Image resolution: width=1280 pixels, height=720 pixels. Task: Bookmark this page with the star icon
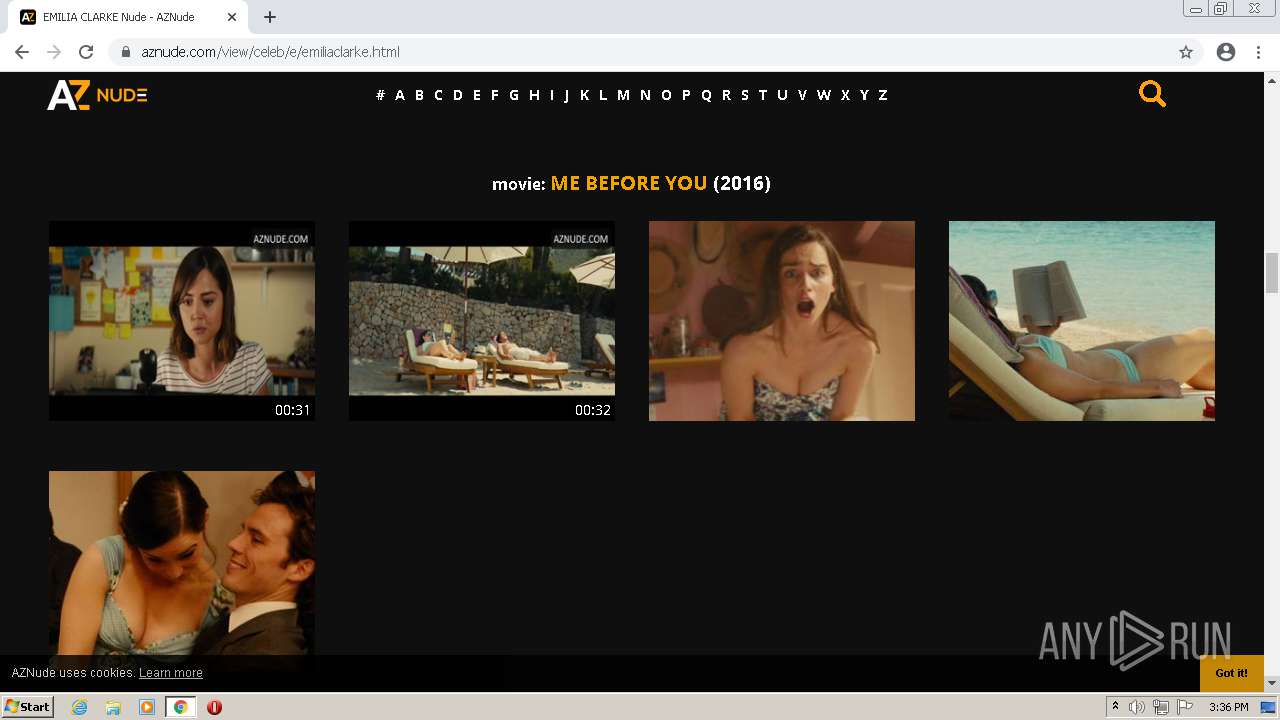pyautogui.click(x=1186, y=52)
